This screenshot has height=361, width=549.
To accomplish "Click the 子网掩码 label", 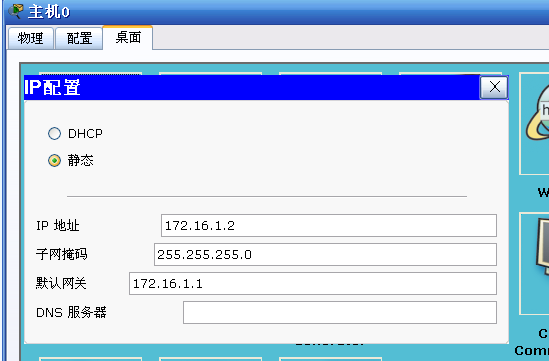I will [x=62, y=254].
